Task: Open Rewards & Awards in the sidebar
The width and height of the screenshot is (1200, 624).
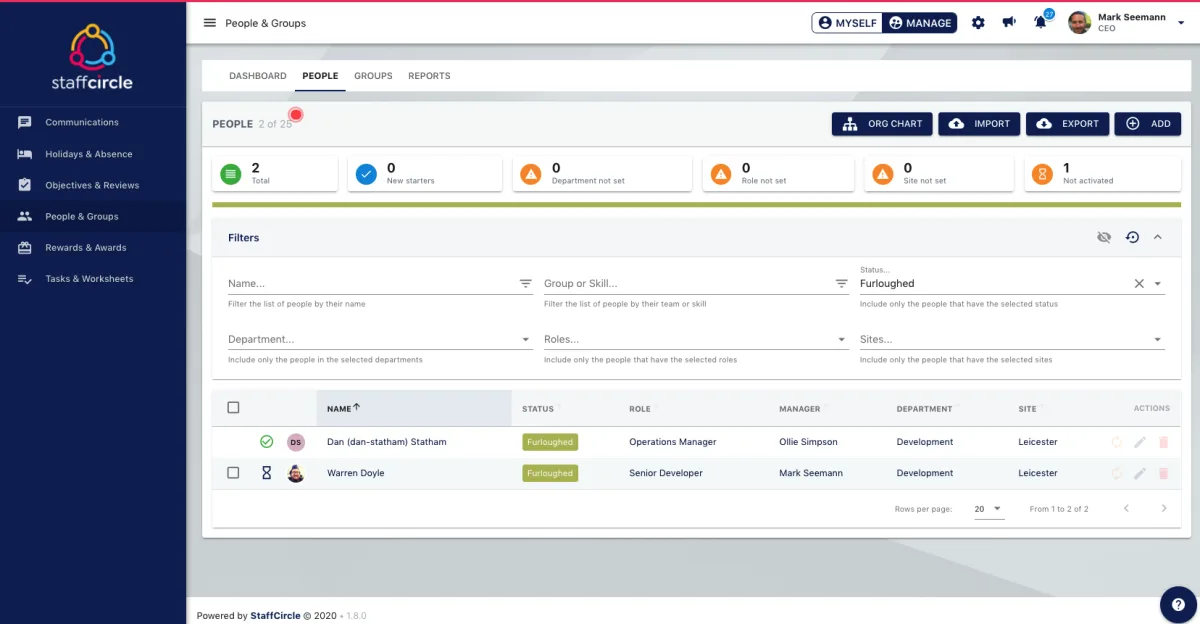Action: (x=93, y=247)
